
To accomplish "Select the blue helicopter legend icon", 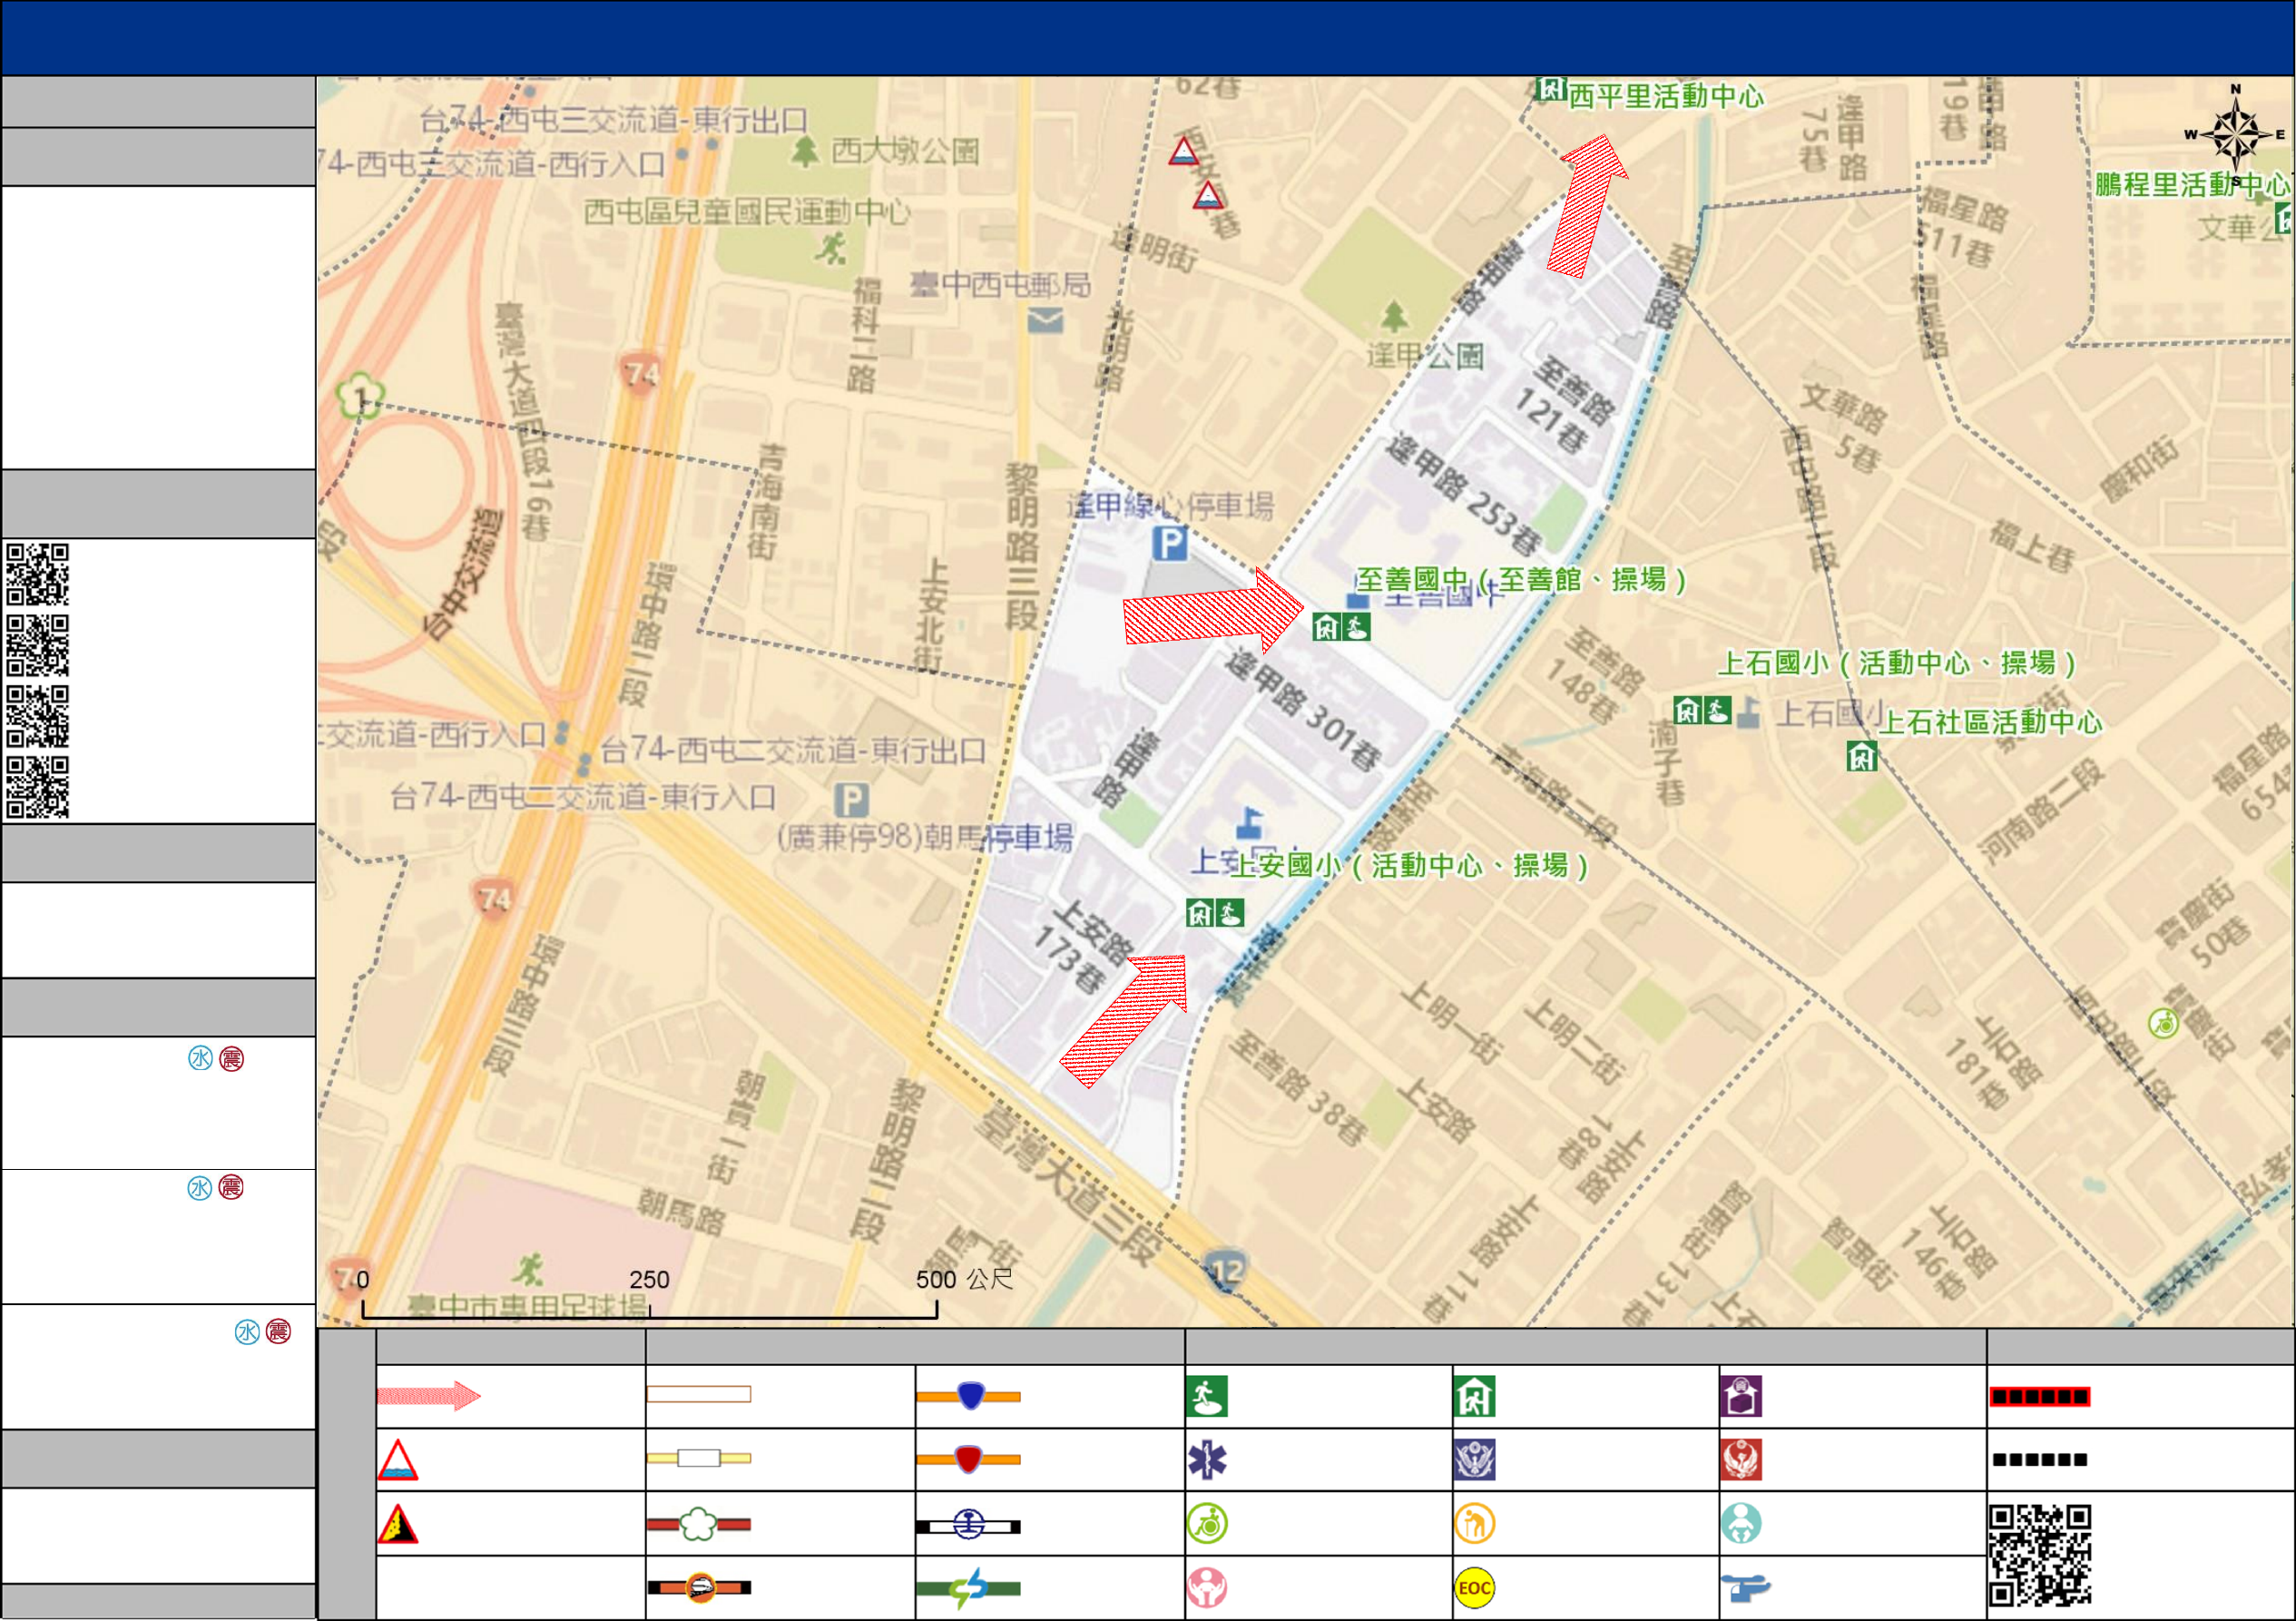I will tap(1745, 1588).
